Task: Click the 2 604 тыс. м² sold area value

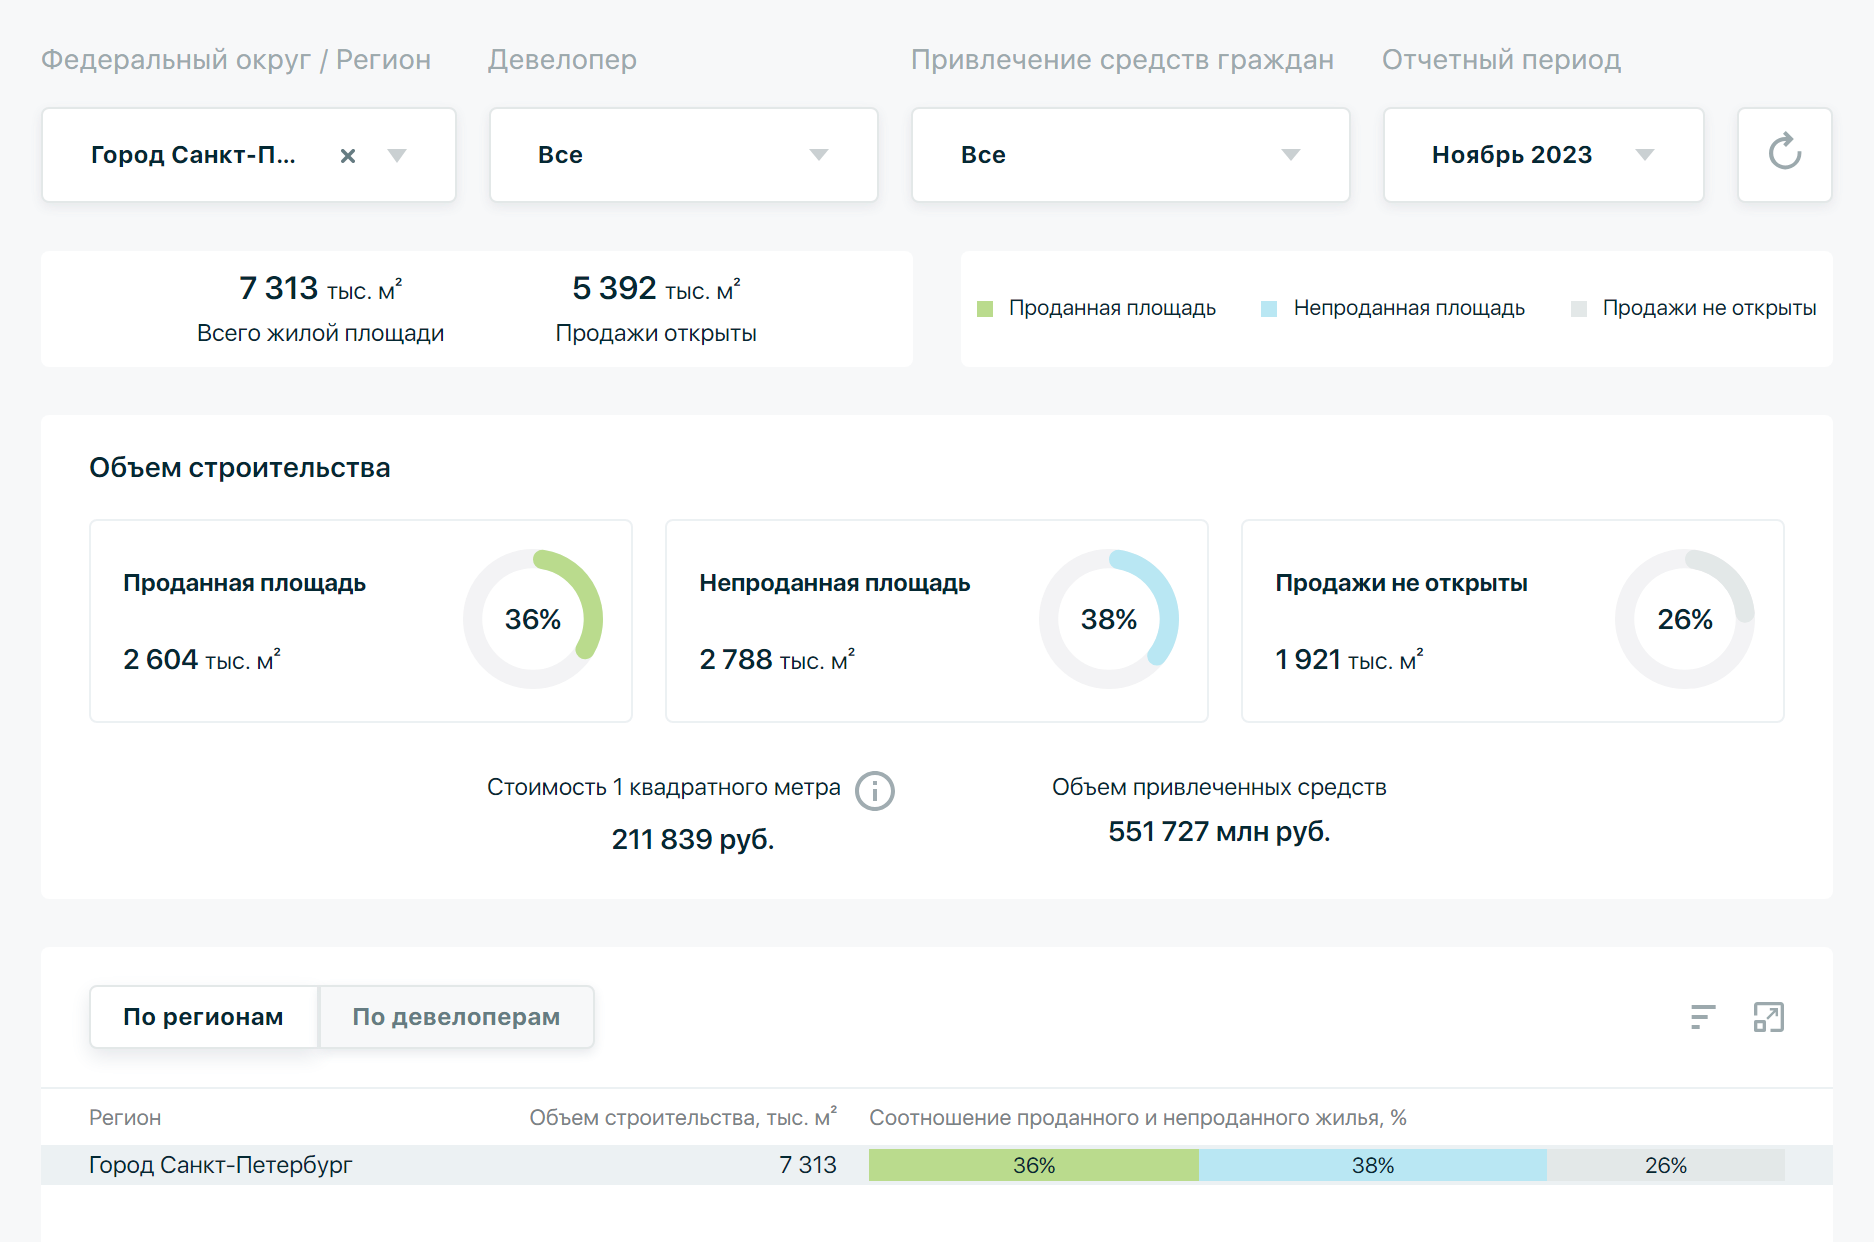Action: [x=202, y=660]
